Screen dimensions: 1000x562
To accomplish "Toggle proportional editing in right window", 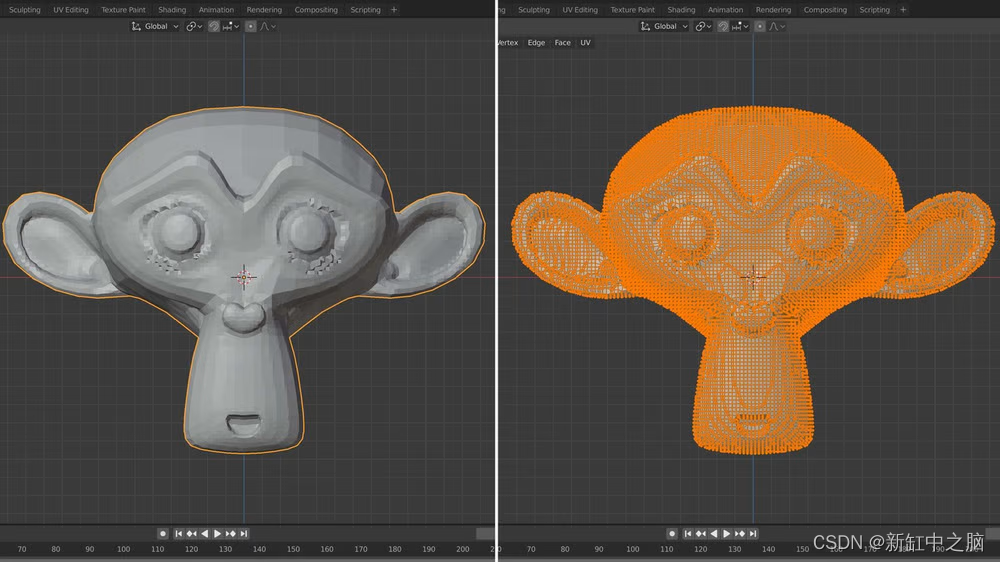I will point(760,26).
